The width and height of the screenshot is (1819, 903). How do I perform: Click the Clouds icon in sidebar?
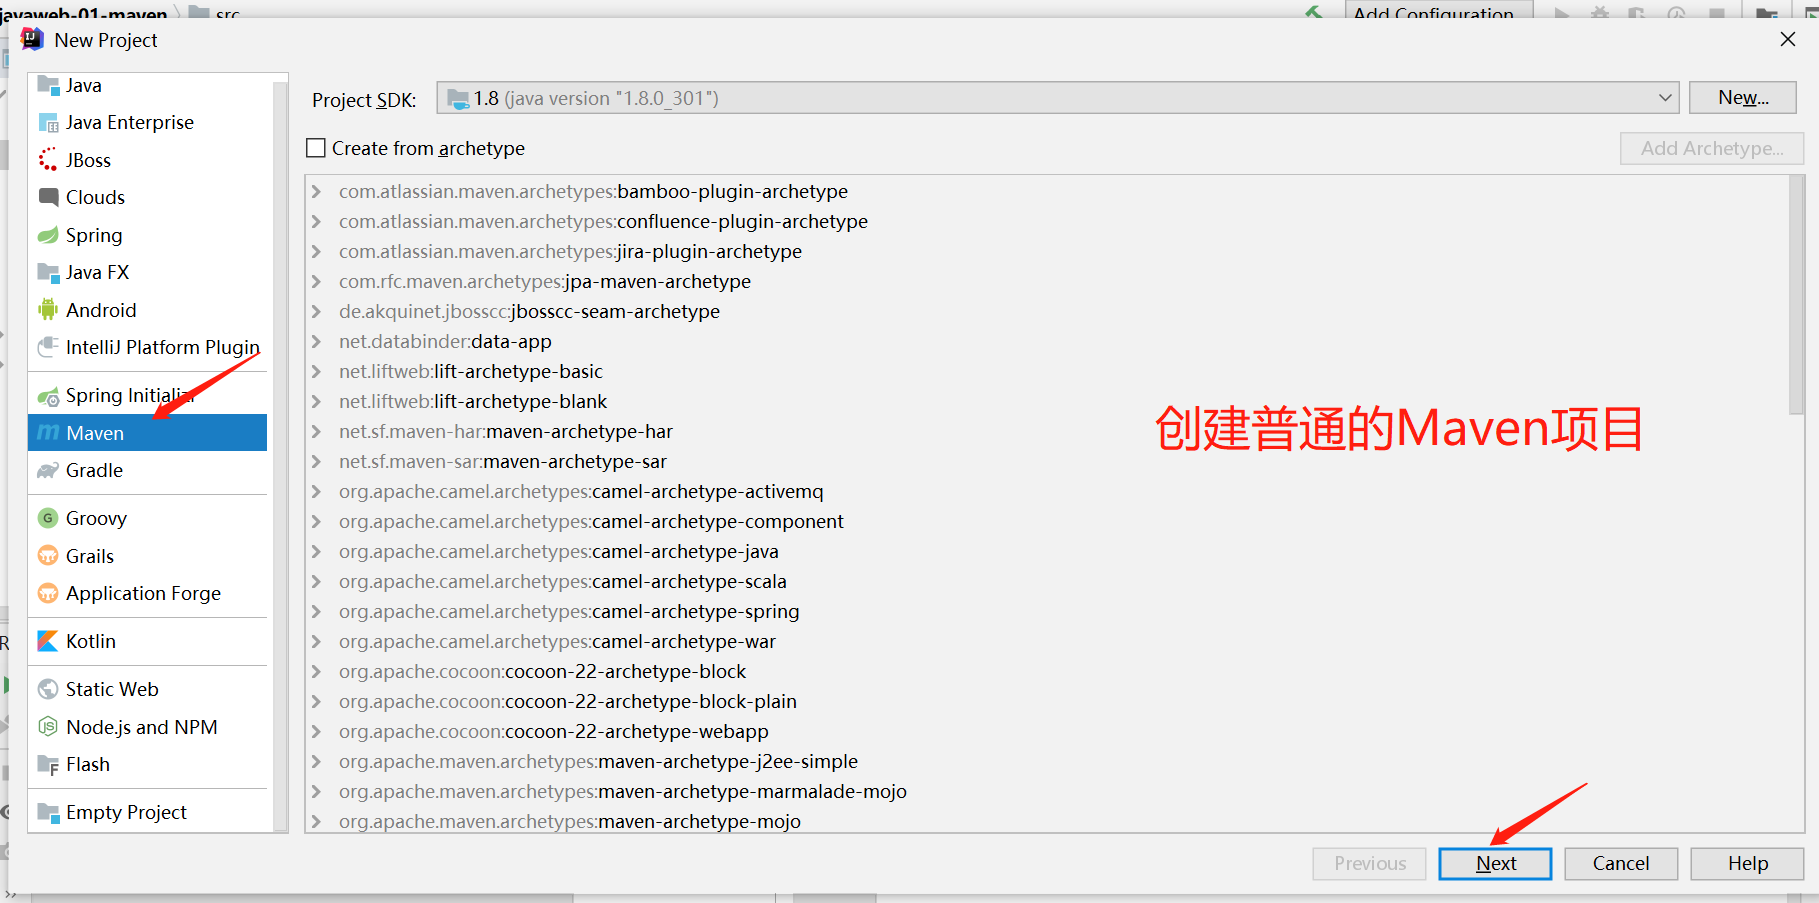tap(48, 197)
